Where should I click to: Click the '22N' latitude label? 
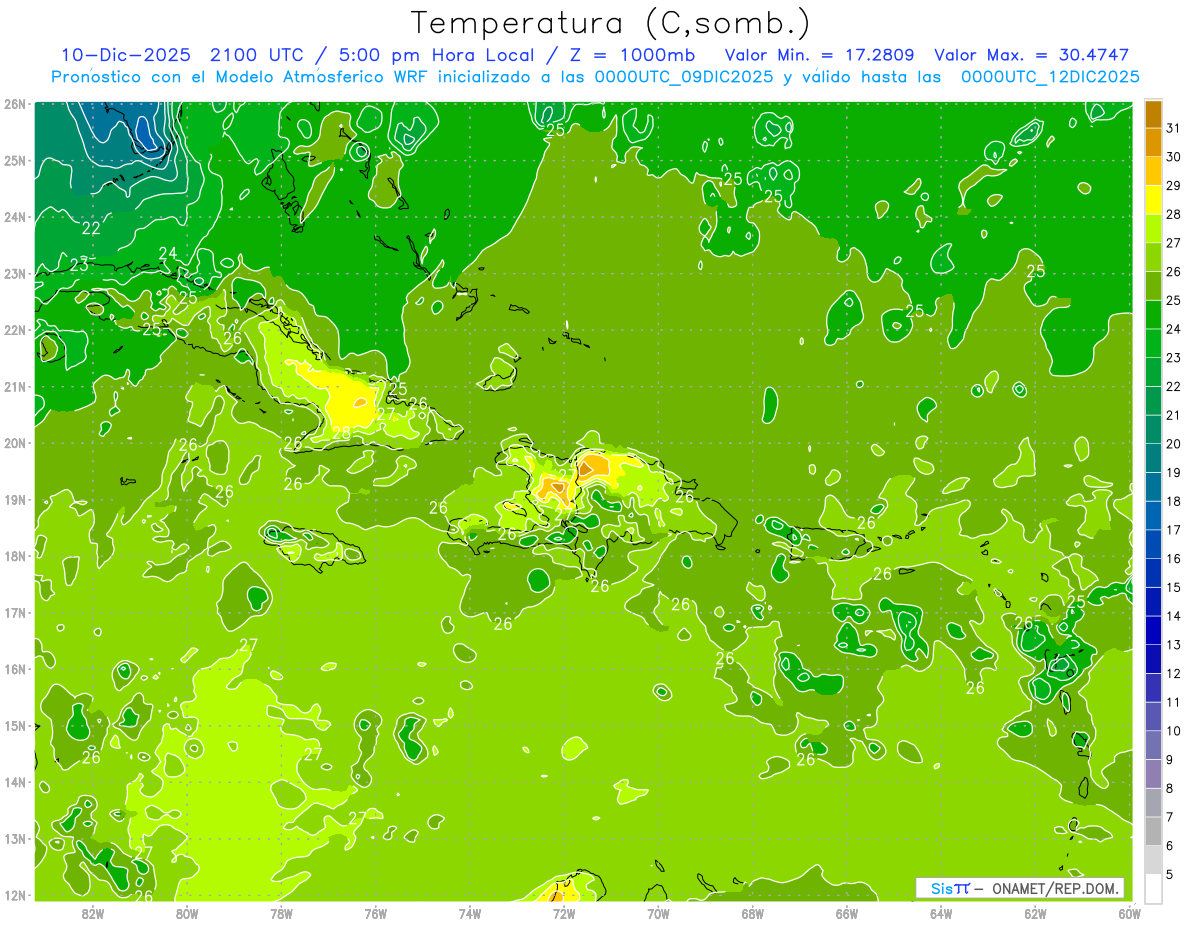point(14,330)
